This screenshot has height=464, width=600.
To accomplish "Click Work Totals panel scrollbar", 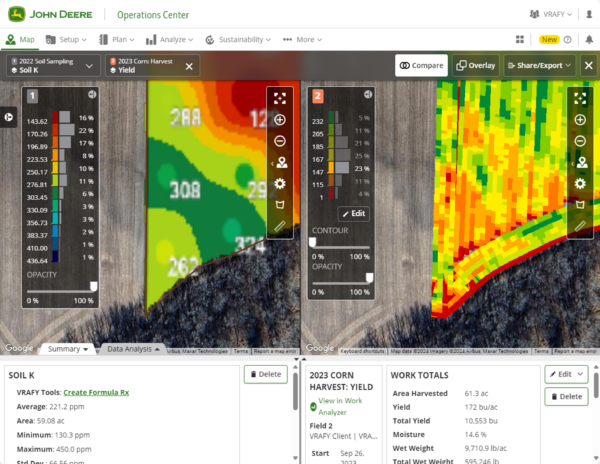I will click(596, 384).
